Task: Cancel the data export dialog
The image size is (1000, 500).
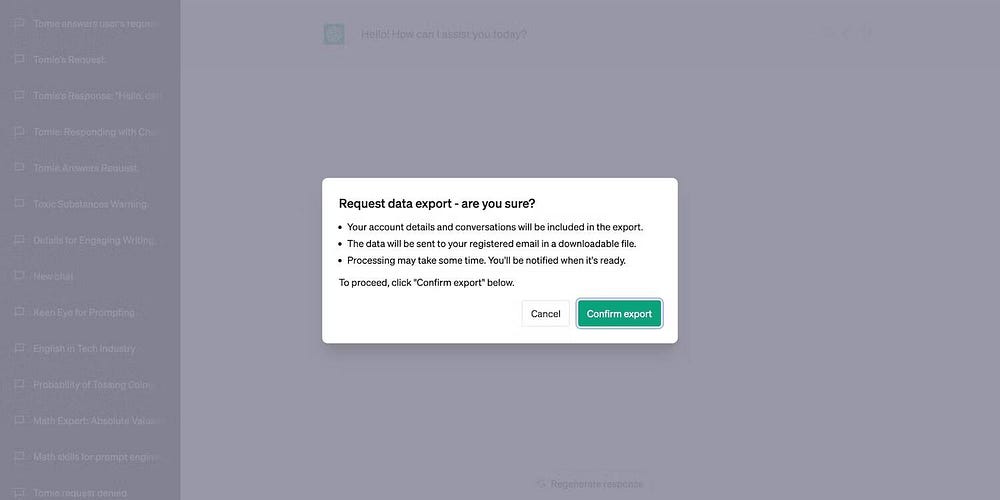Action: coord(545,314)
